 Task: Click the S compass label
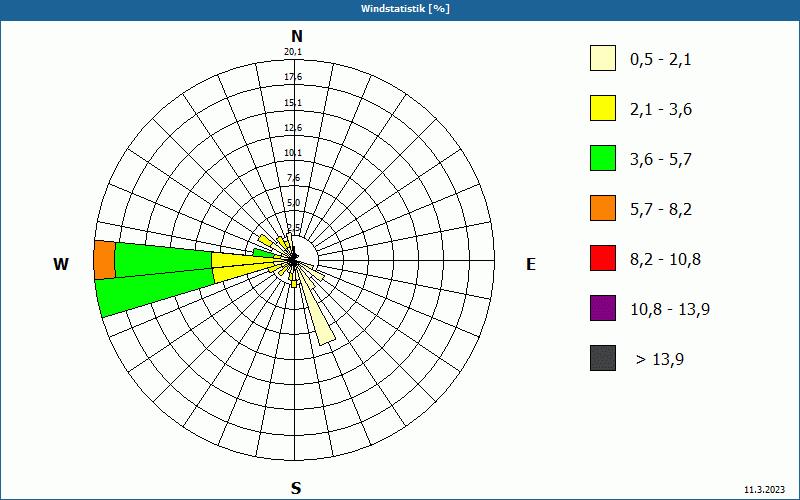(296, 488)
